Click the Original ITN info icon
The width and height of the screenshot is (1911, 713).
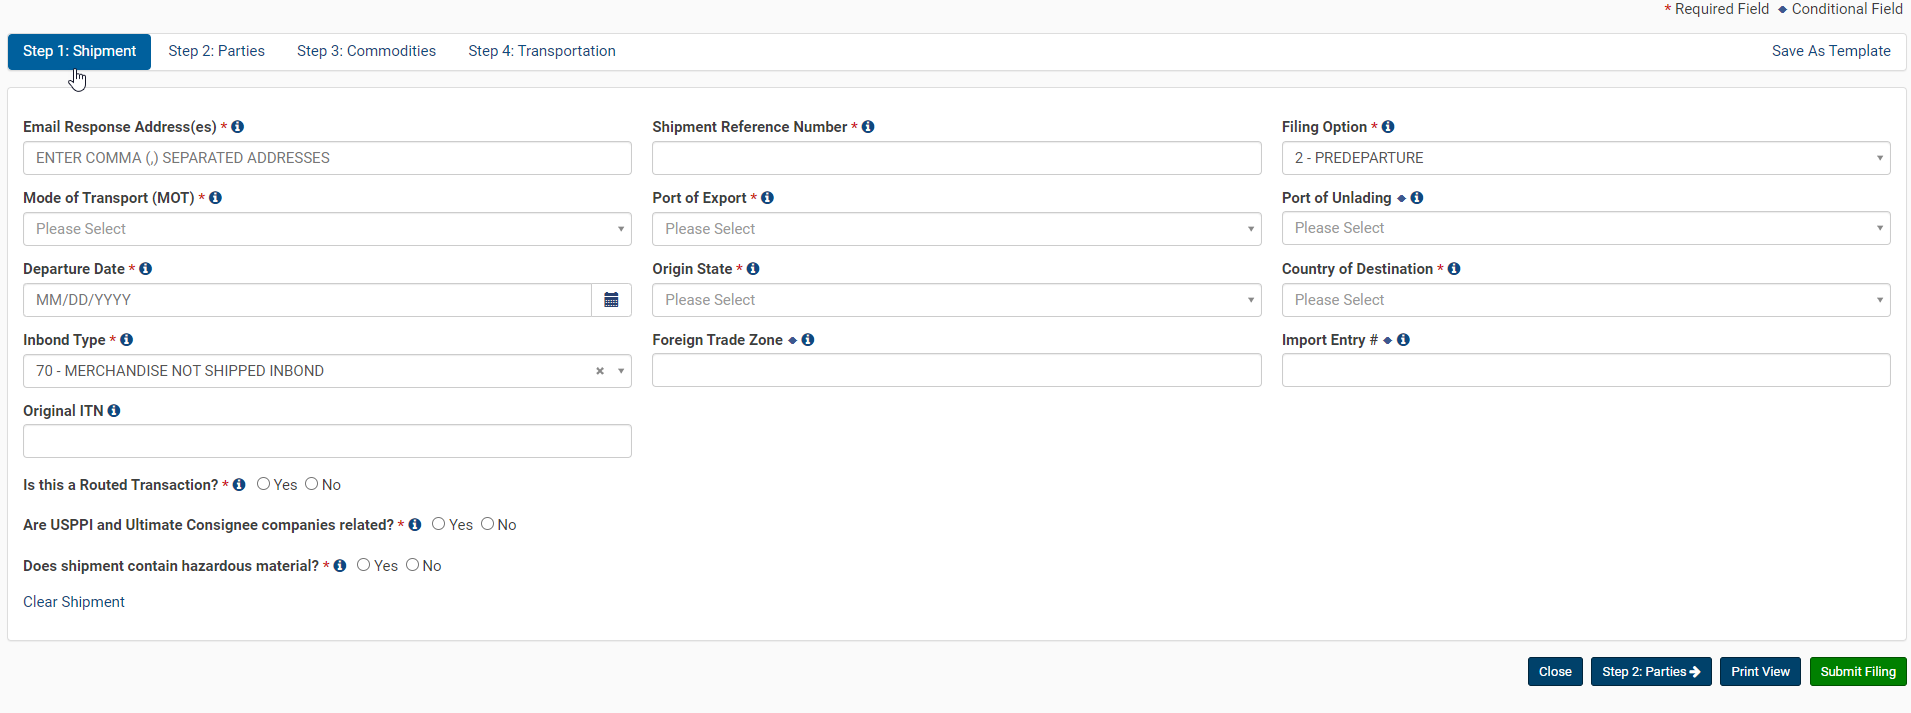pos(114,411)
